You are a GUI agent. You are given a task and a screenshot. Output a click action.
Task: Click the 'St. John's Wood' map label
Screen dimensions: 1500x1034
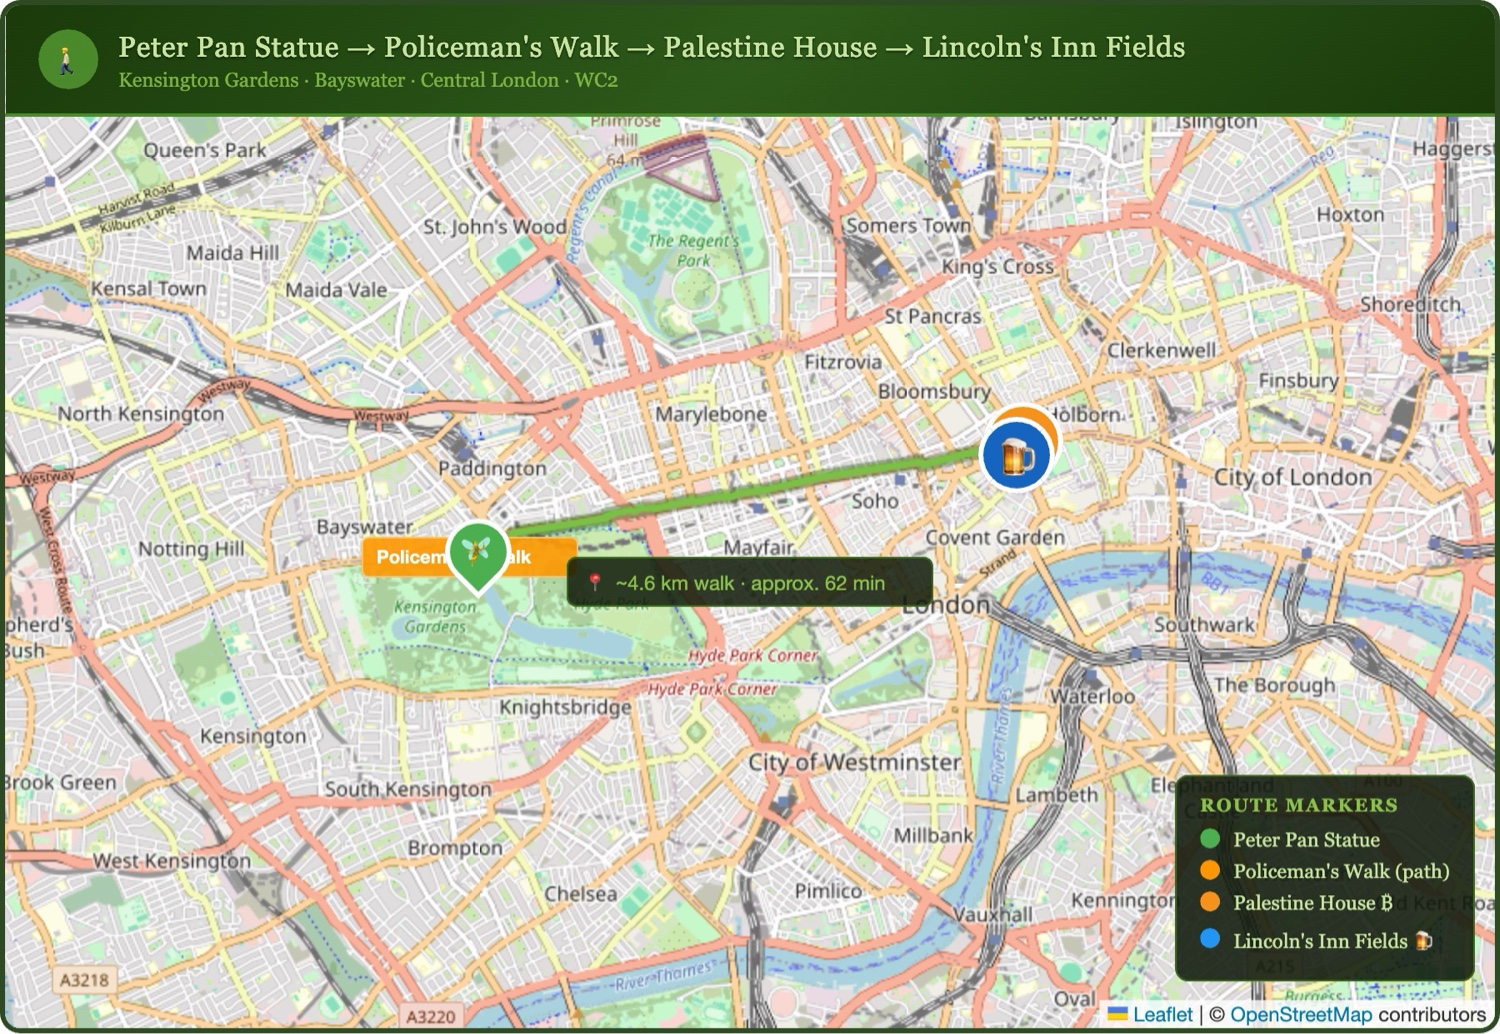pyautogui.click(x=495, y=227)
